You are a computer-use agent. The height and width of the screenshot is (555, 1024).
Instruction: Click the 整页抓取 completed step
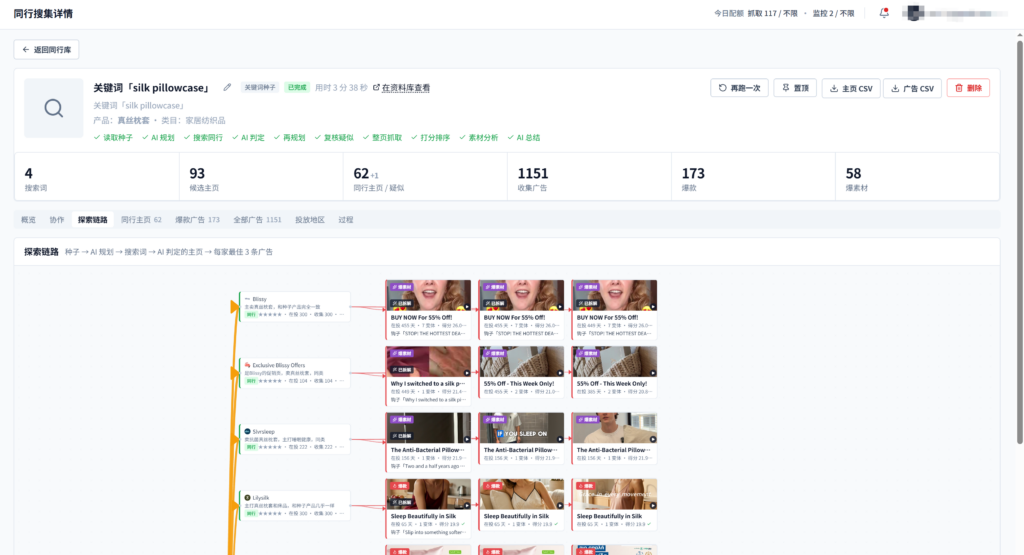click(x=382, y=138)
